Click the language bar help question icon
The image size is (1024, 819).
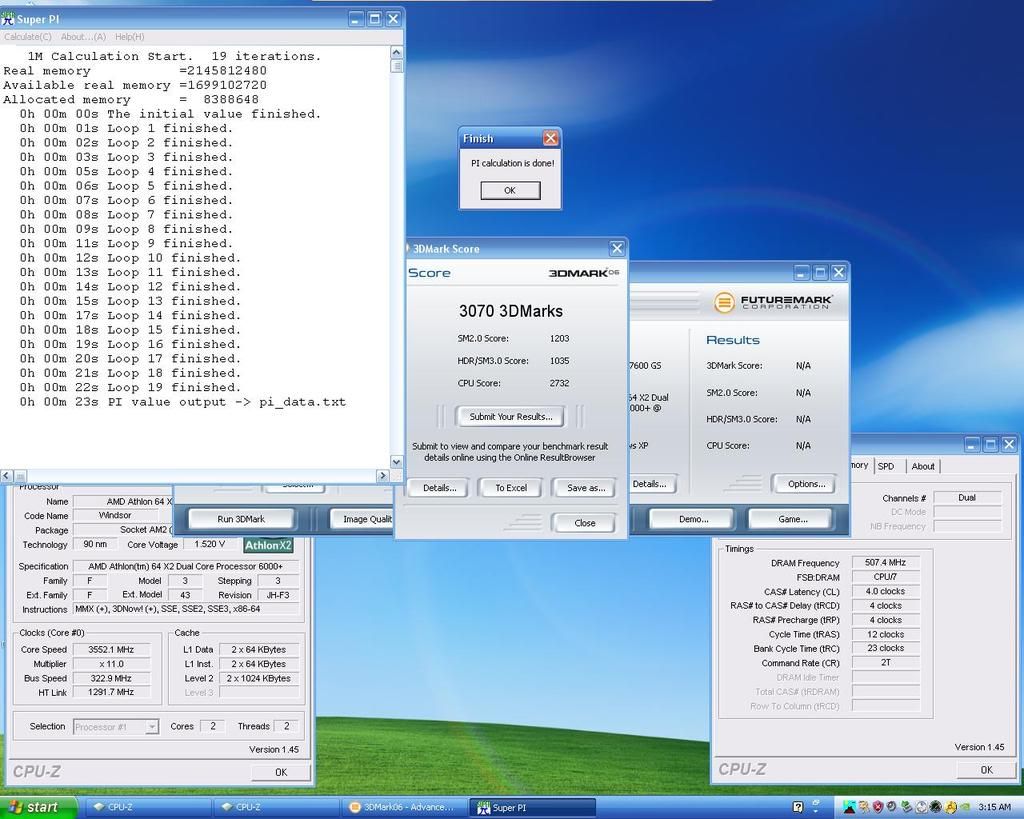797,807
